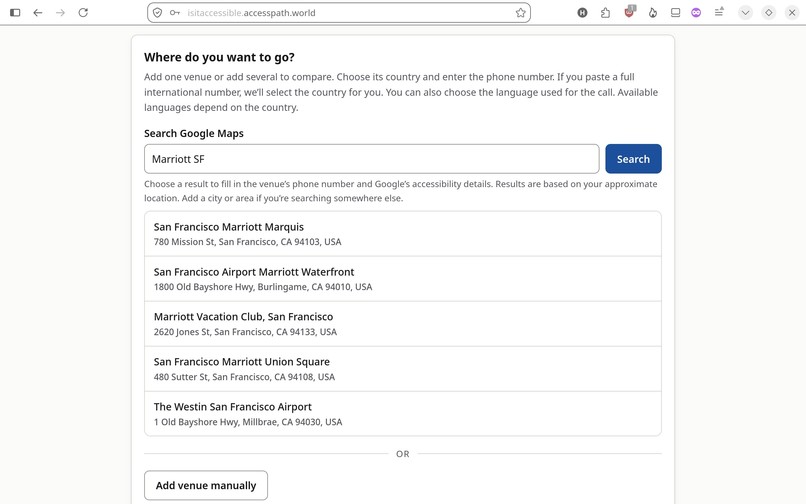Screen dimensions: 806x504
Task: Click the address '780 Mission St, San Francisco'
Action: pos(247,242)
